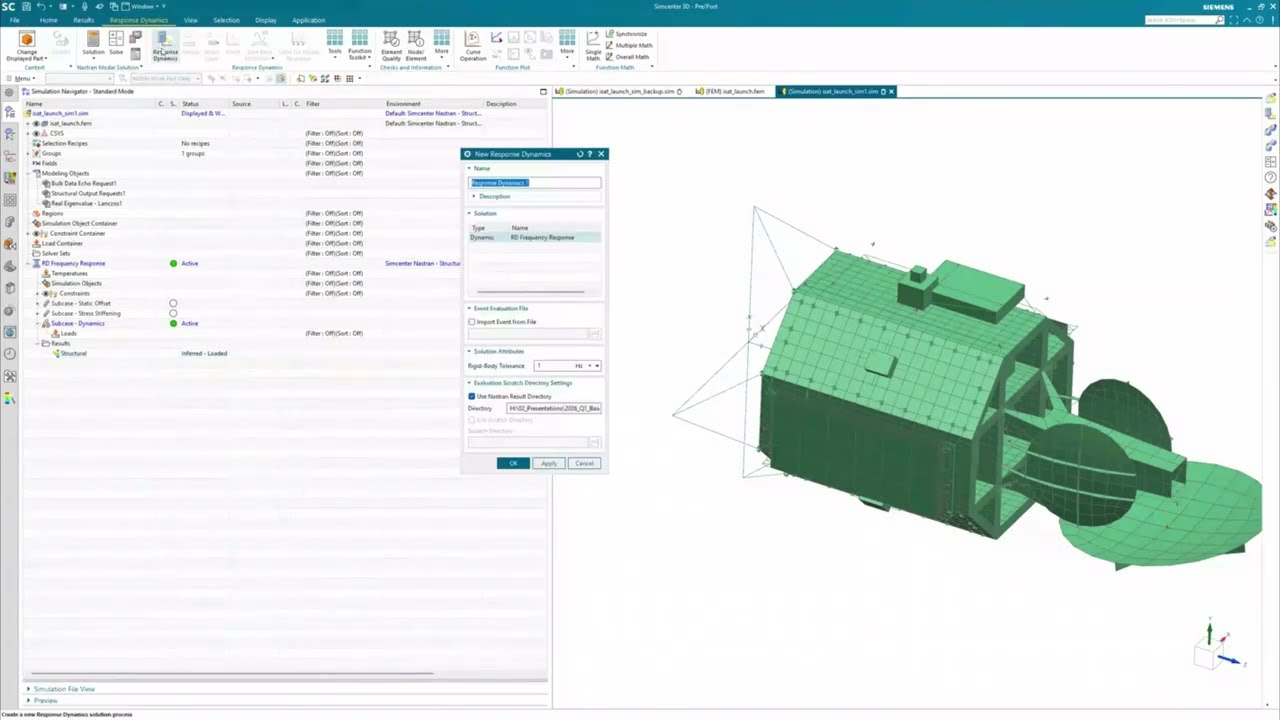This screenshot has width=1280, height=720.
Task: Click Overall Math option
Action: pyautogui.click(x=628, y=57)
